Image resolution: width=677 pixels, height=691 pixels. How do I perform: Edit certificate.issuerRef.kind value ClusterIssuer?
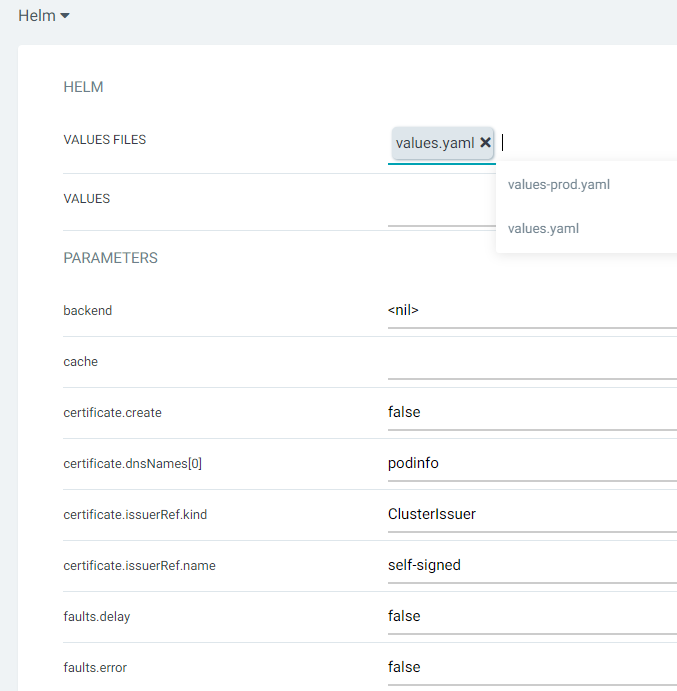[532, 514]
